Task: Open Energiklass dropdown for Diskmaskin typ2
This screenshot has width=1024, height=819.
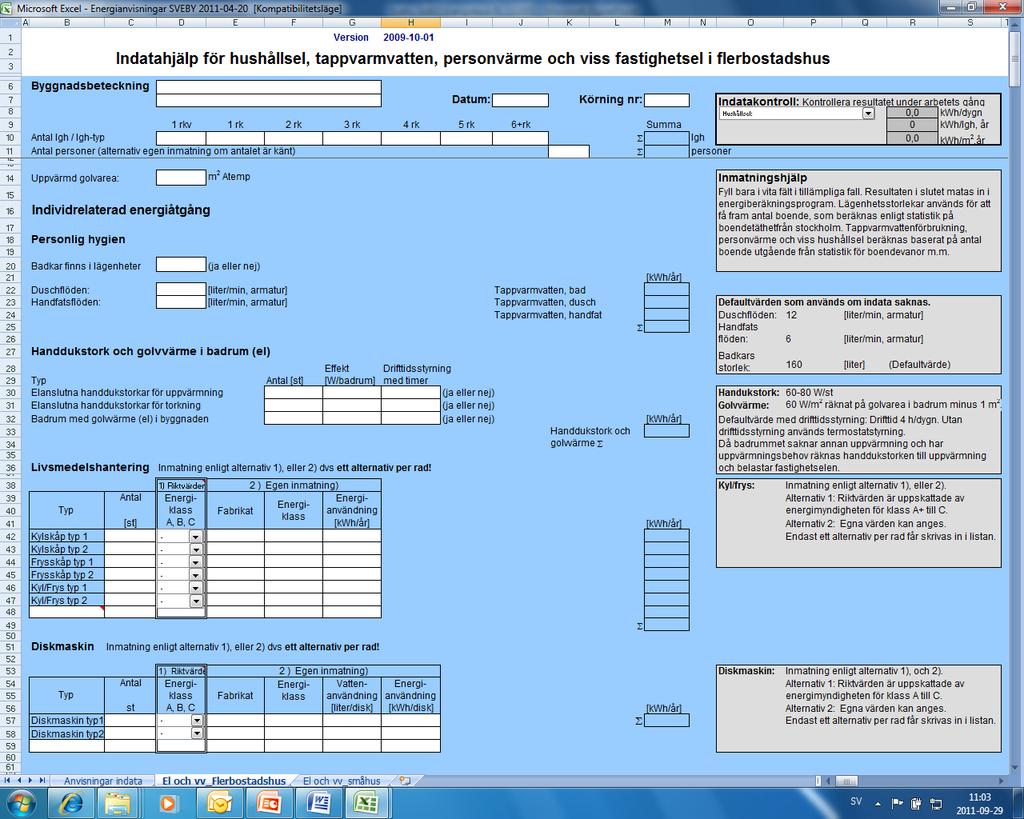Action: click(x=196, y=733)
